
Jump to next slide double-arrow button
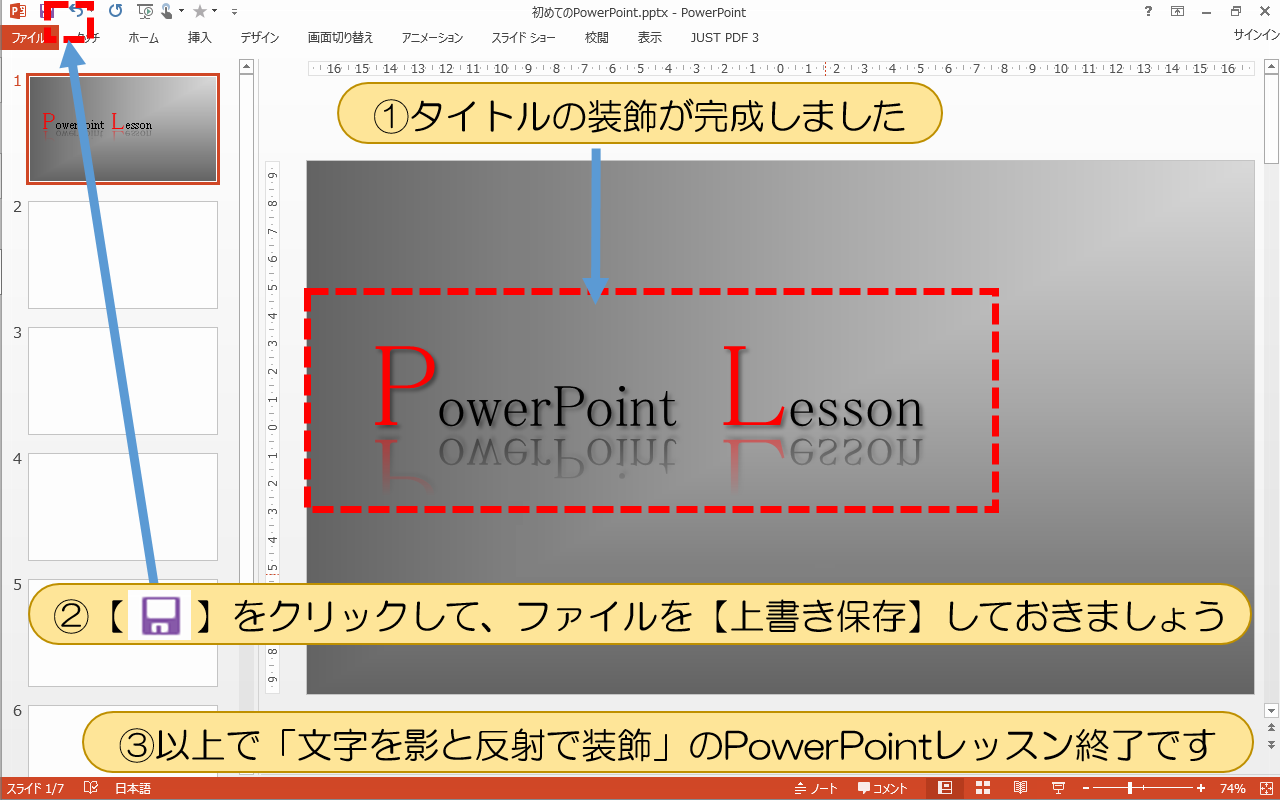(x=1272, y=745)
